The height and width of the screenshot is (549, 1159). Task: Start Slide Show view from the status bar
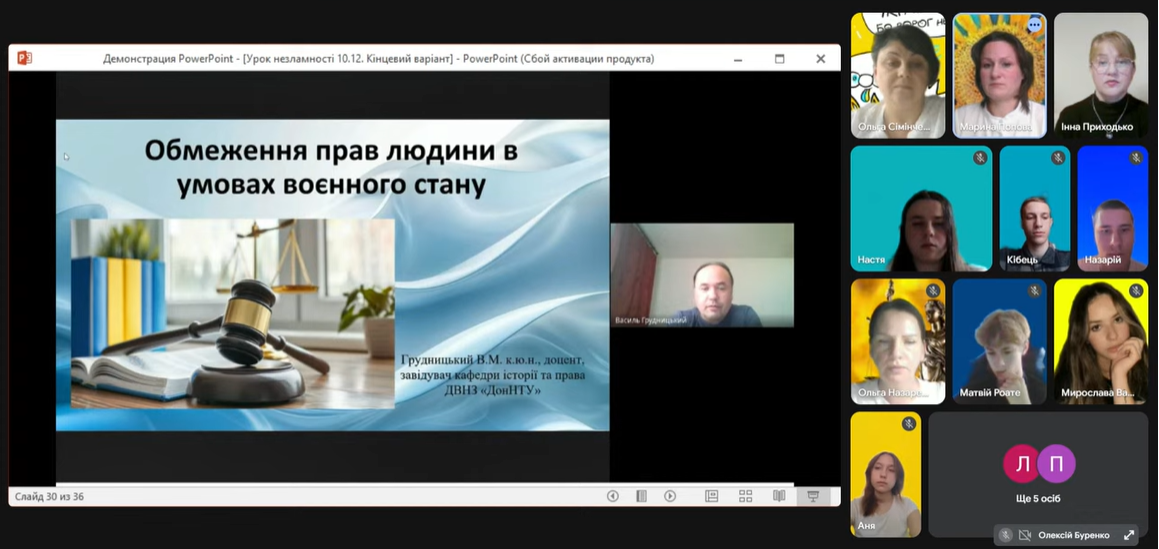click(x=813, y=496)
